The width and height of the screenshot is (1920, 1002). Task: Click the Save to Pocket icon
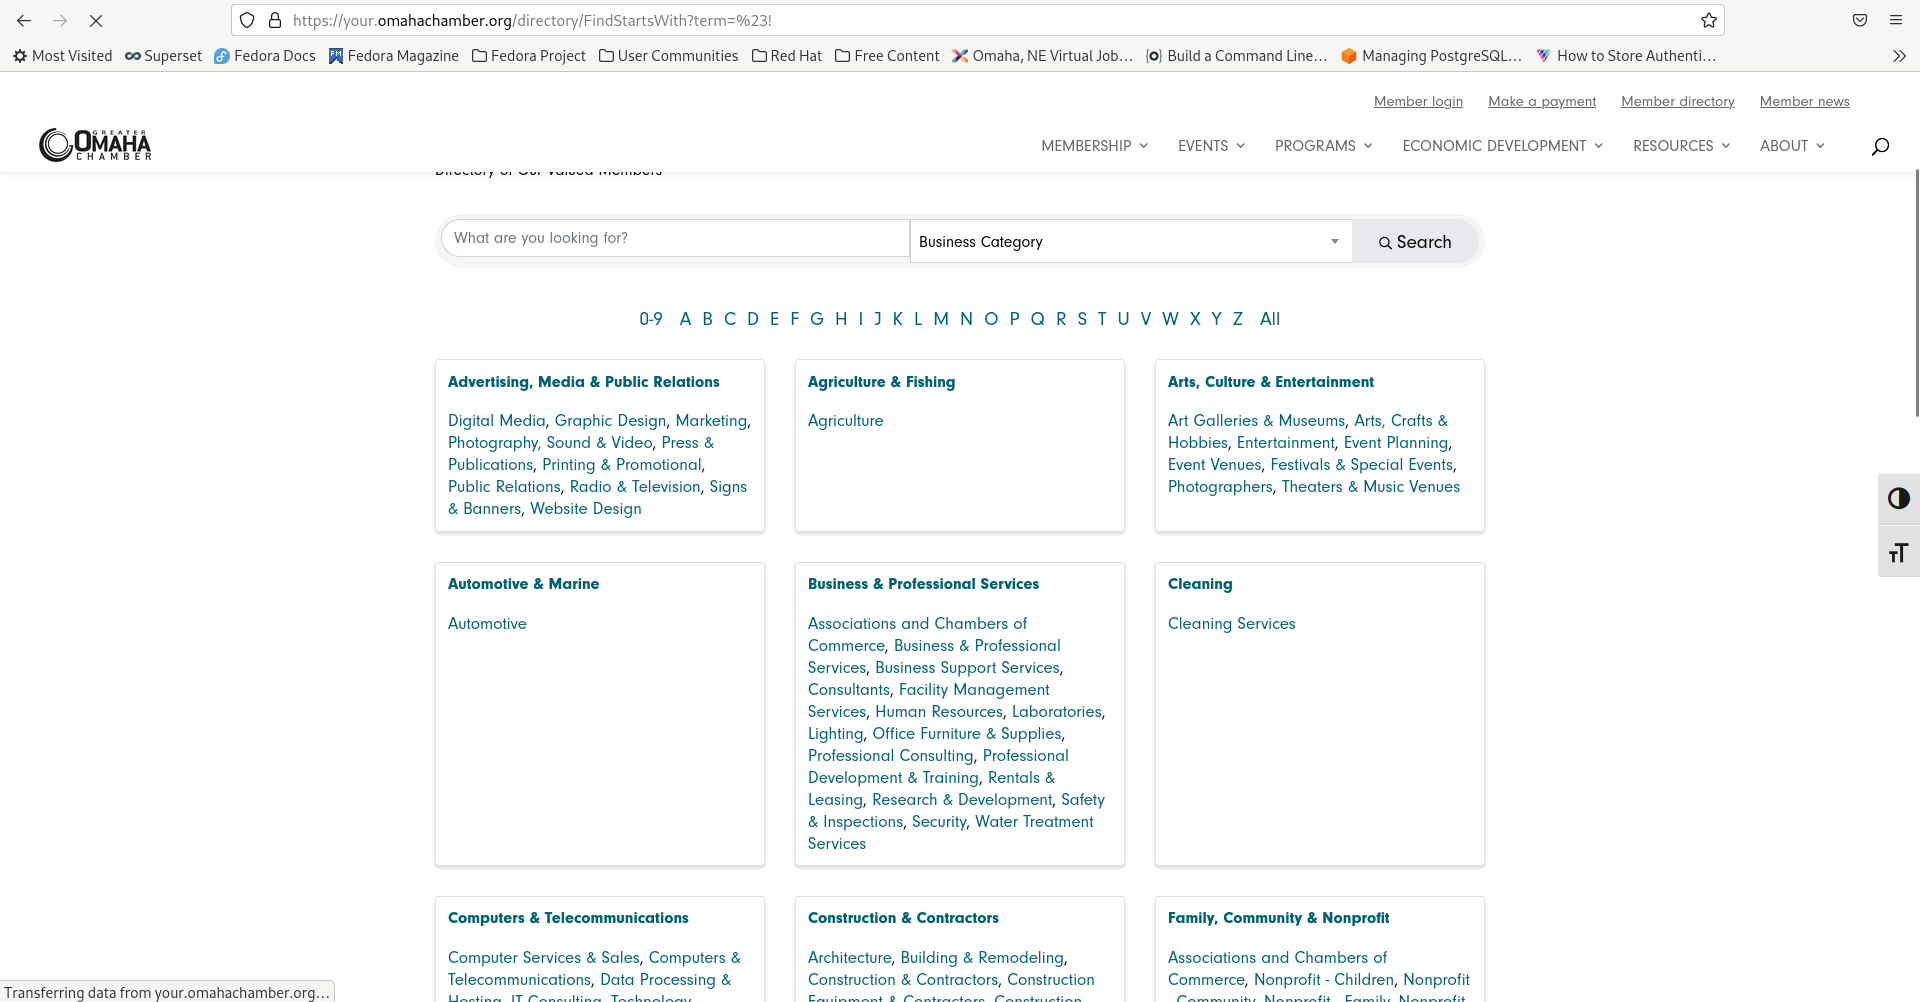(x=1860, y=20)
